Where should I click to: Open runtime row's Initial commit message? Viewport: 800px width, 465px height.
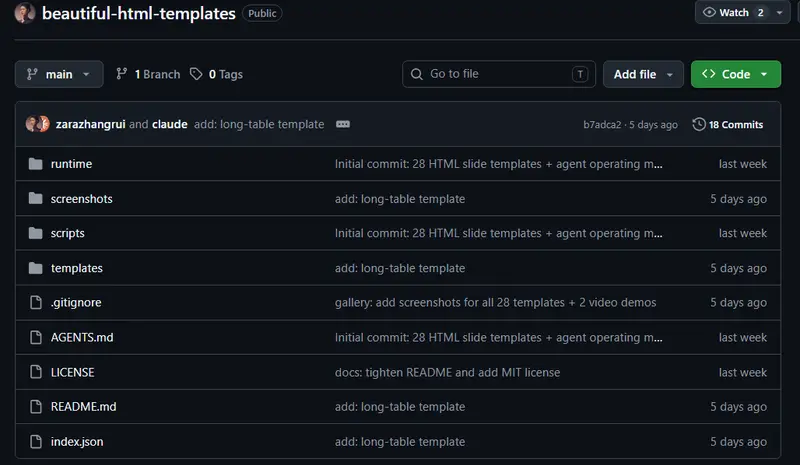pyautogui.click(x=498, y=164)
